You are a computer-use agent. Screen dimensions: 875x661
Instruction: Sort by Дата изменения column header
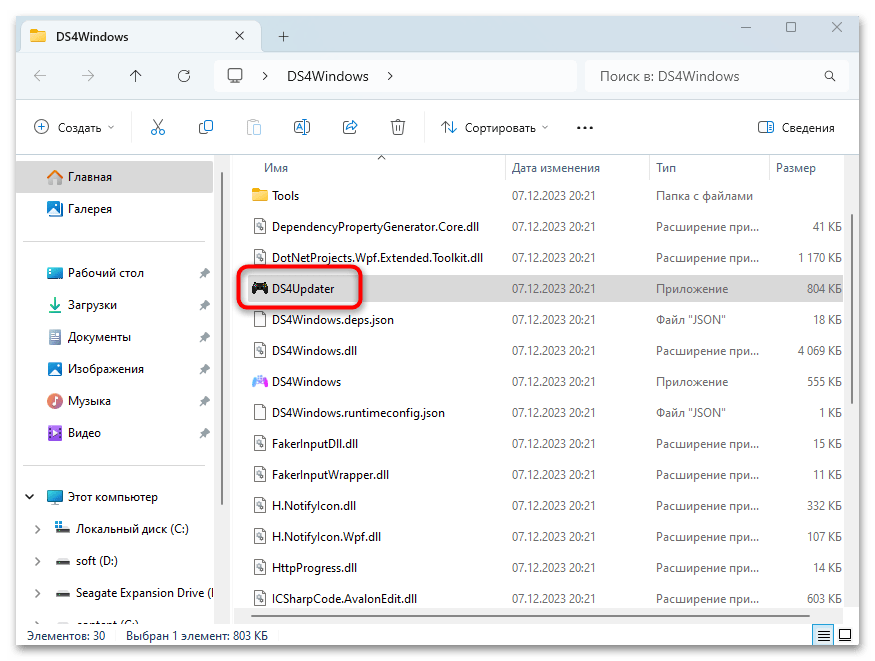[x=556, y=168]
